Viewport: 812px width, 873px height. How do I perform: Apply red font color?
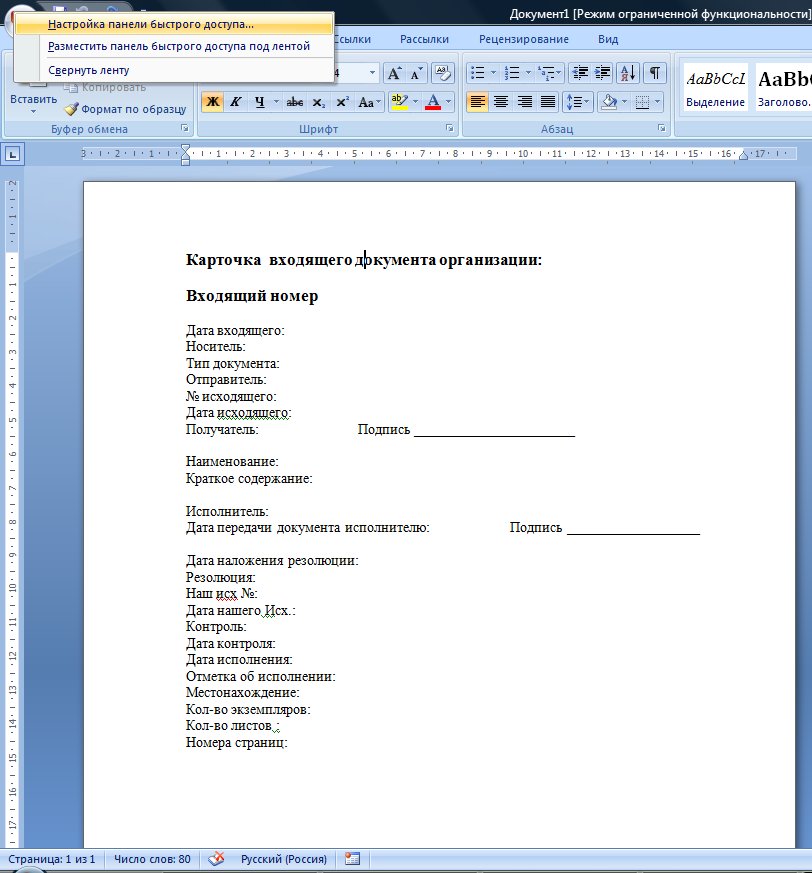pyautogui.click(x=433, y=102)
